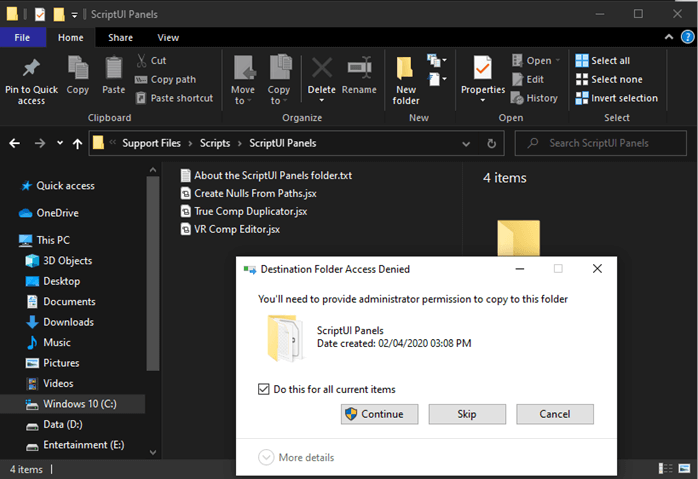Click the History command in ribbon

pyautogui.click(x=534, y=98)
